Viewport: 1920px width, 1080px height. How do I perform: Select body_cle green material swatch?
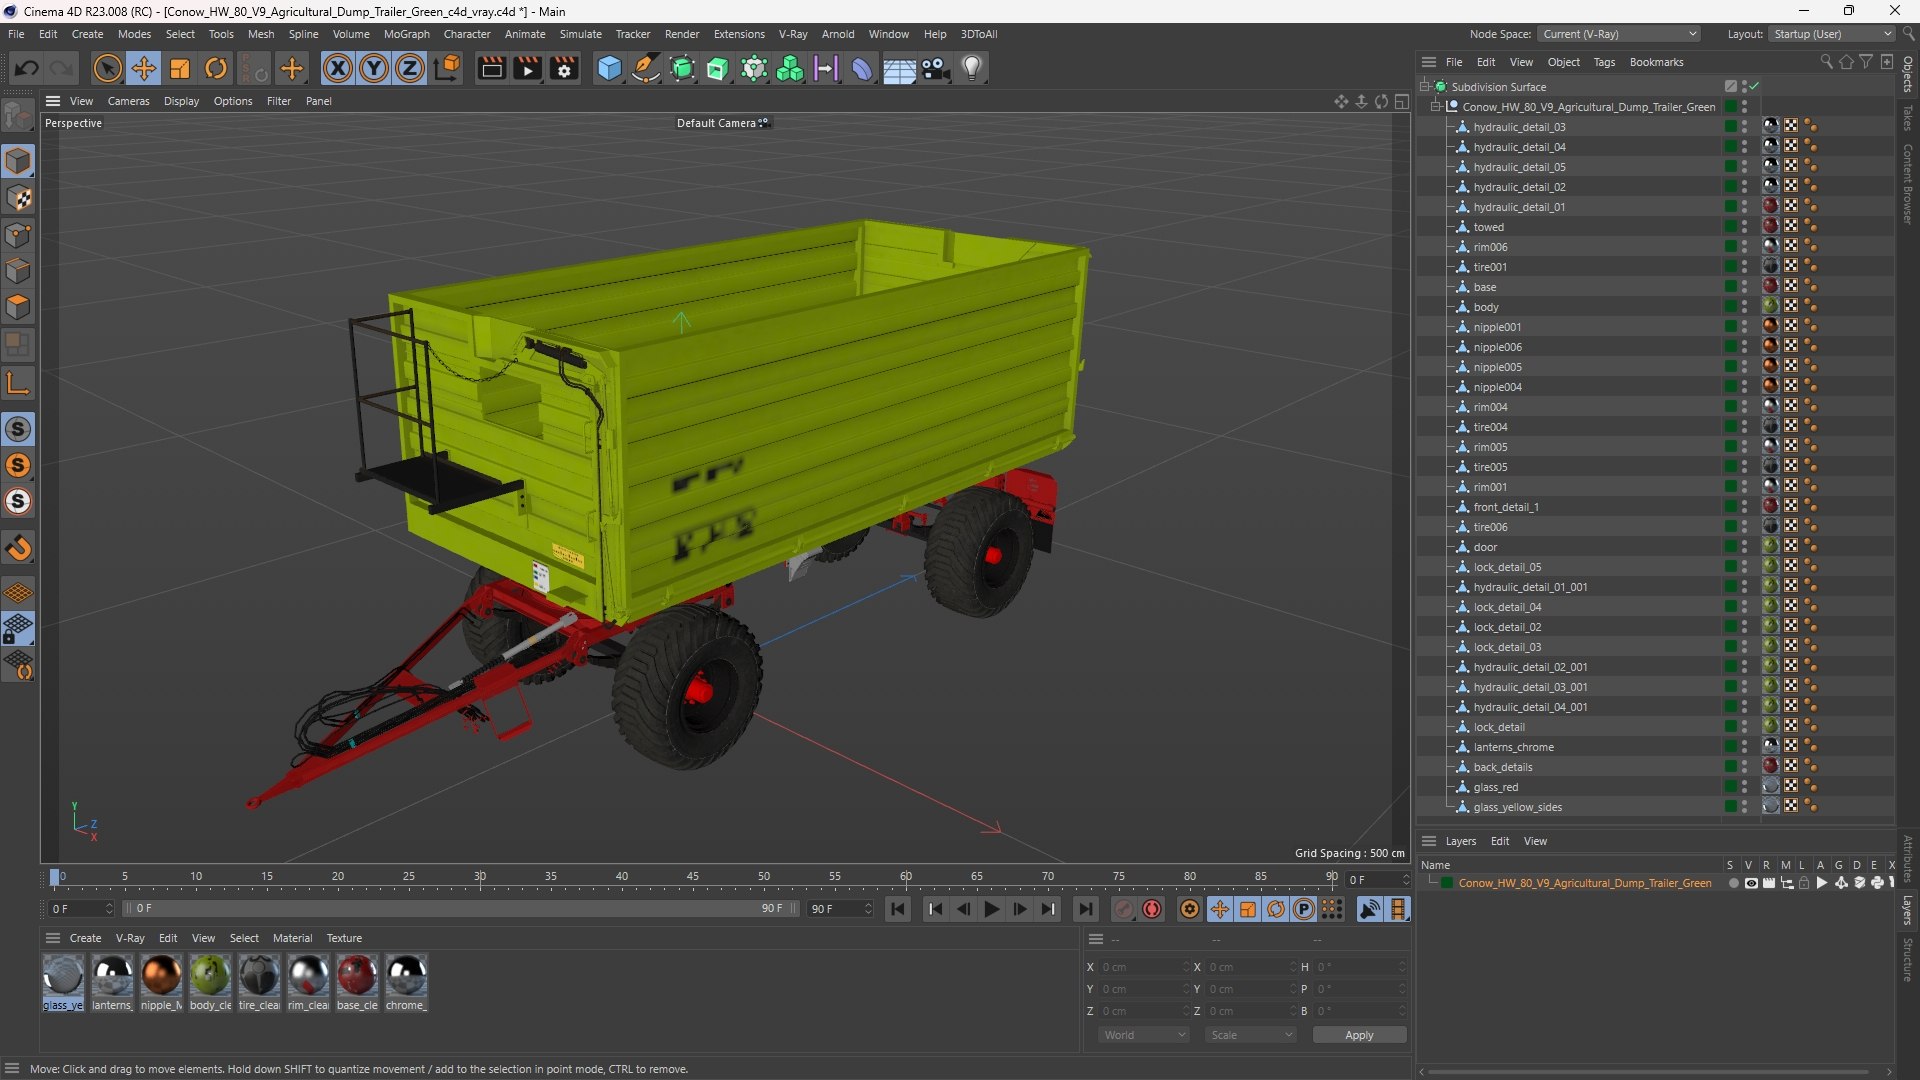[x=210, y=976]
